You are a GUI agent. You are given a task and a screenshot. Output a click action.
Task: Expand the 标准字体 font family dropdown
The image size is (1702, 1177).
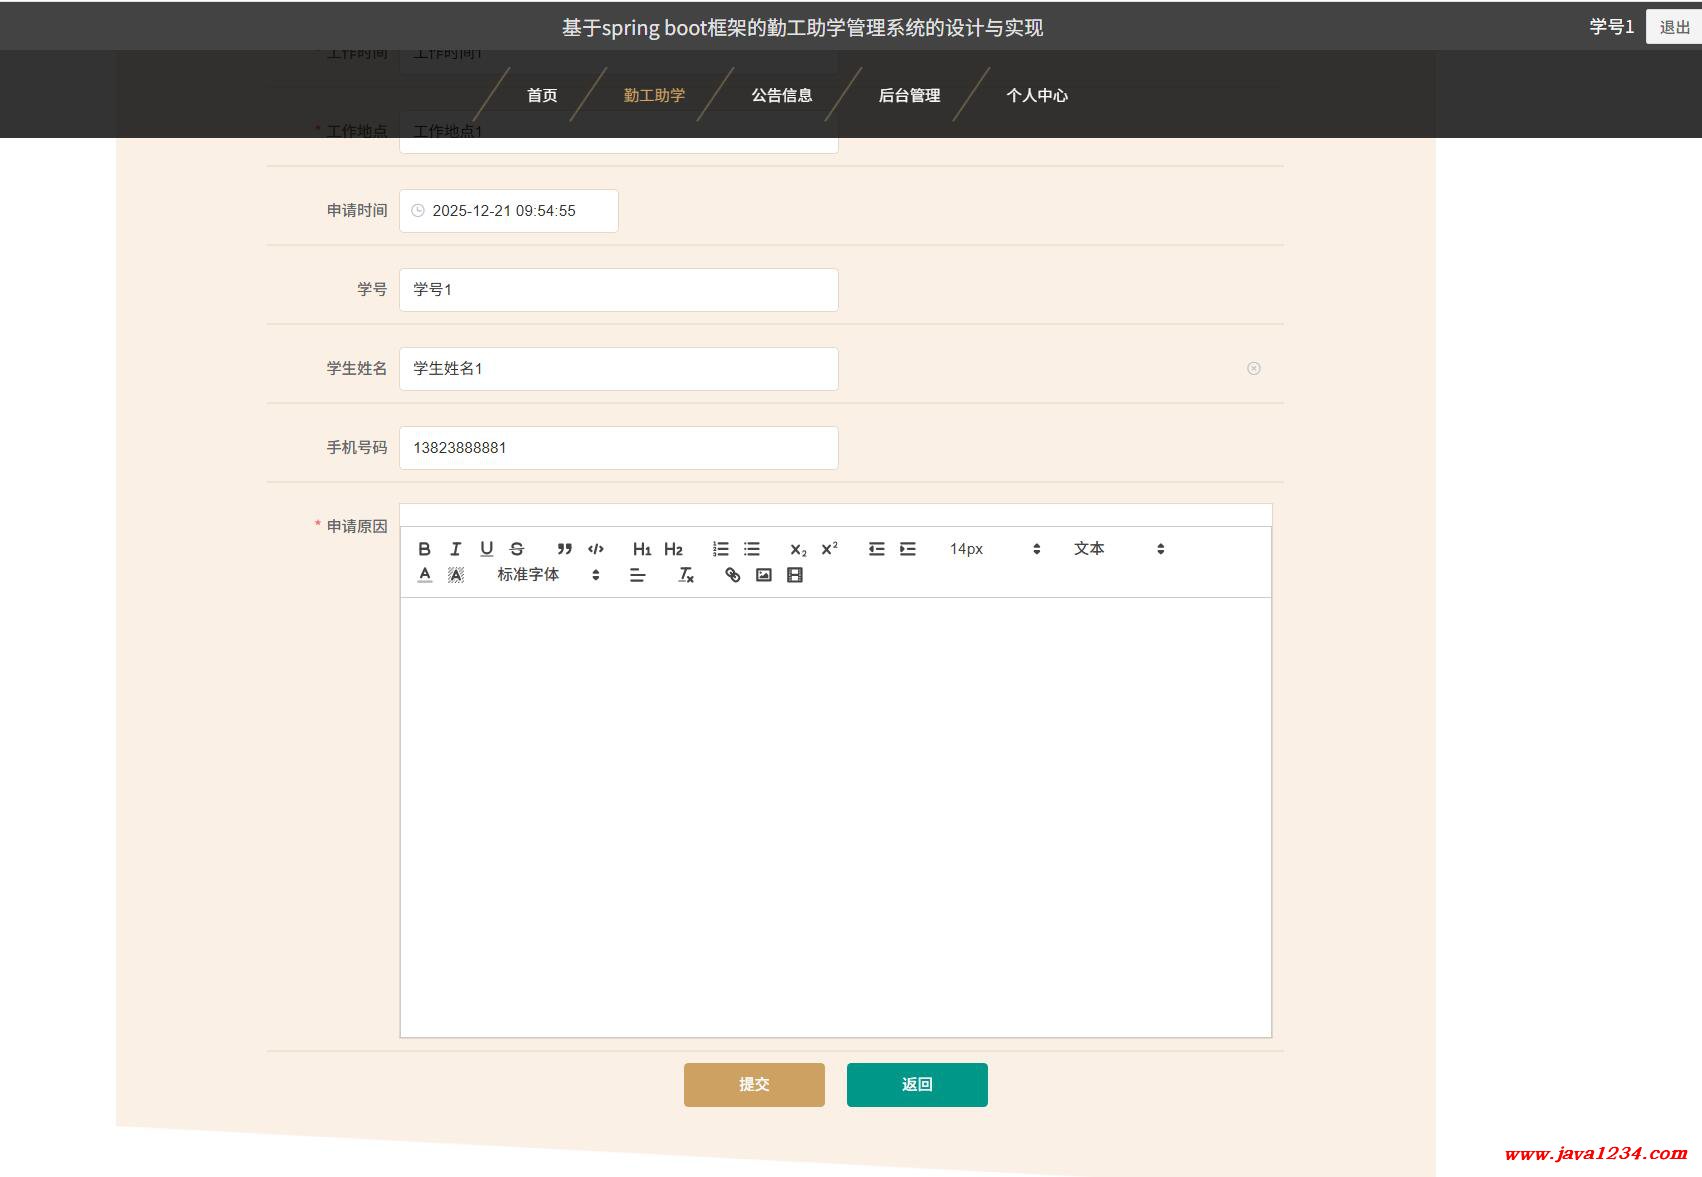(x=548, y=575)
